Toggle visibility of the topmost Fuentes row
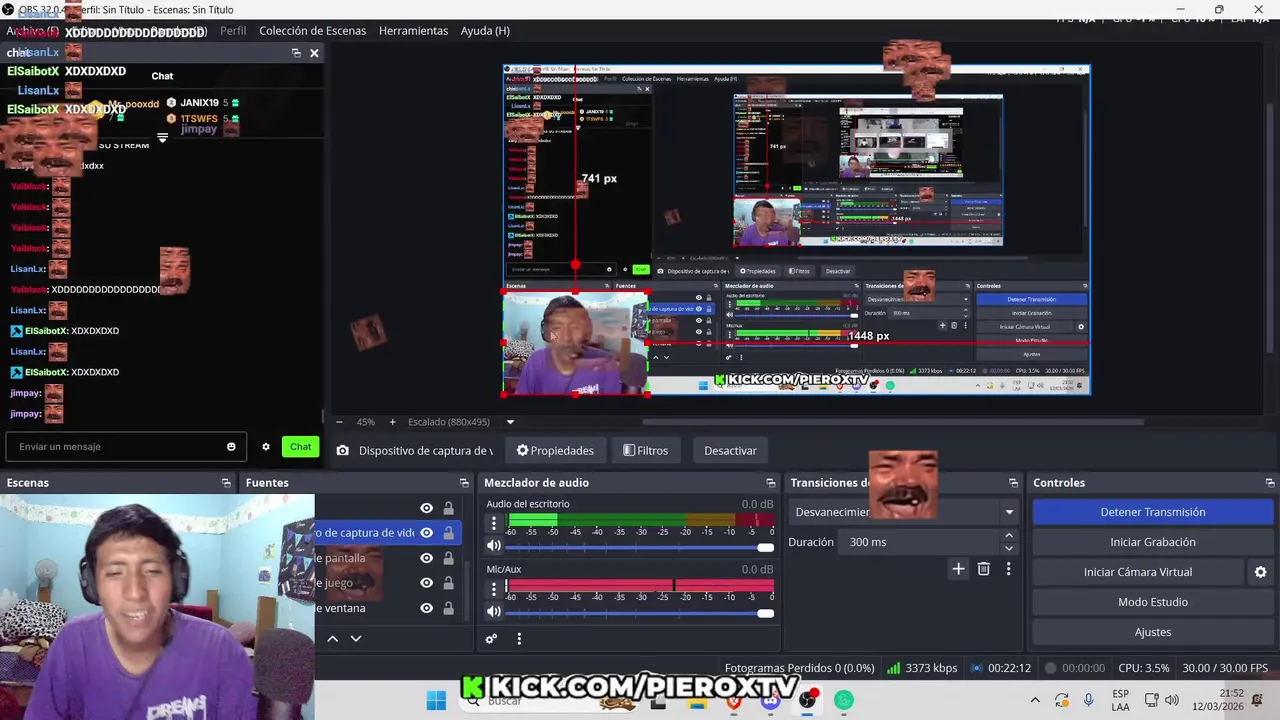Image resolution: width=1280 pixels, height=720 pixels. coord(427,508)
